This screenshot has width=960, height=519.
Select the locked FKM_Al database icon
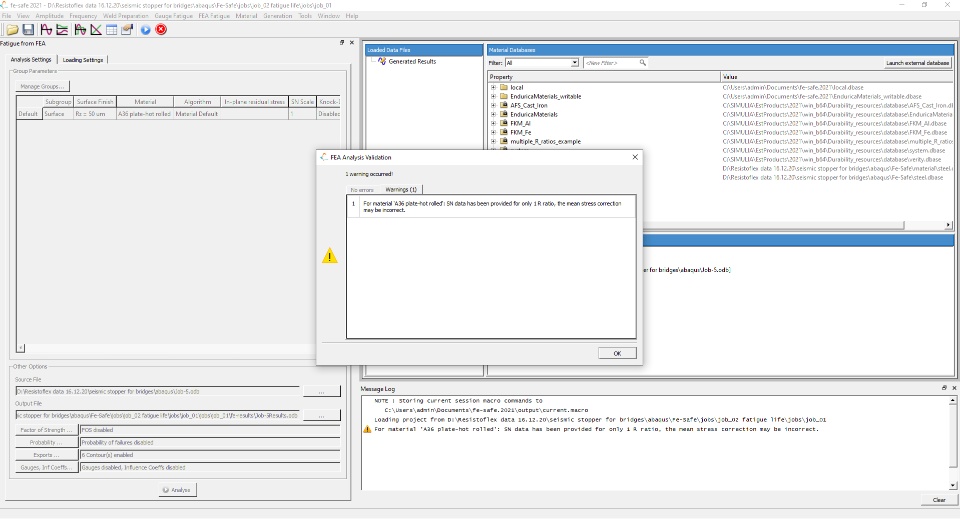click(504, 123)
